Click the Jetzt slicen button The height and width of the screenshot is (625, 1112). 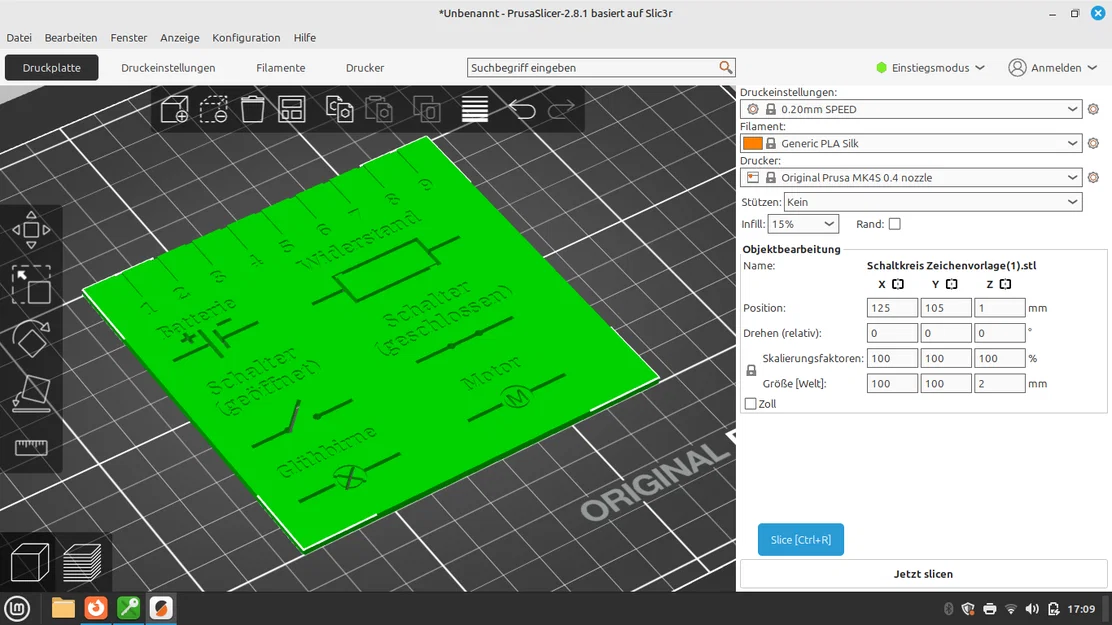923,574
